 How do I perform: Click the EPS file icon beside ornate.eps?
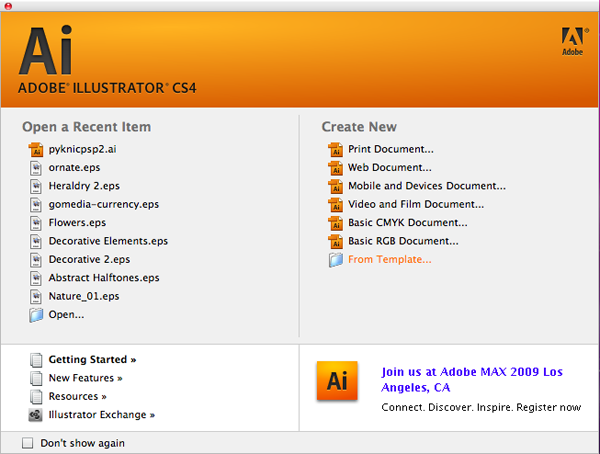[x=36, y=168]
